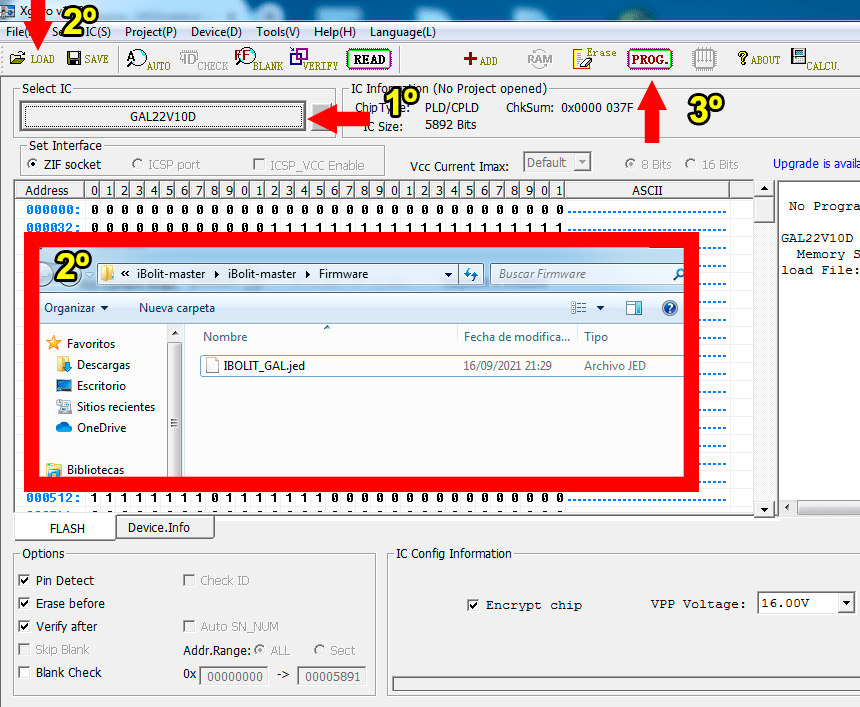Click the Erase chip toolbar icon

tap(594, 59)
